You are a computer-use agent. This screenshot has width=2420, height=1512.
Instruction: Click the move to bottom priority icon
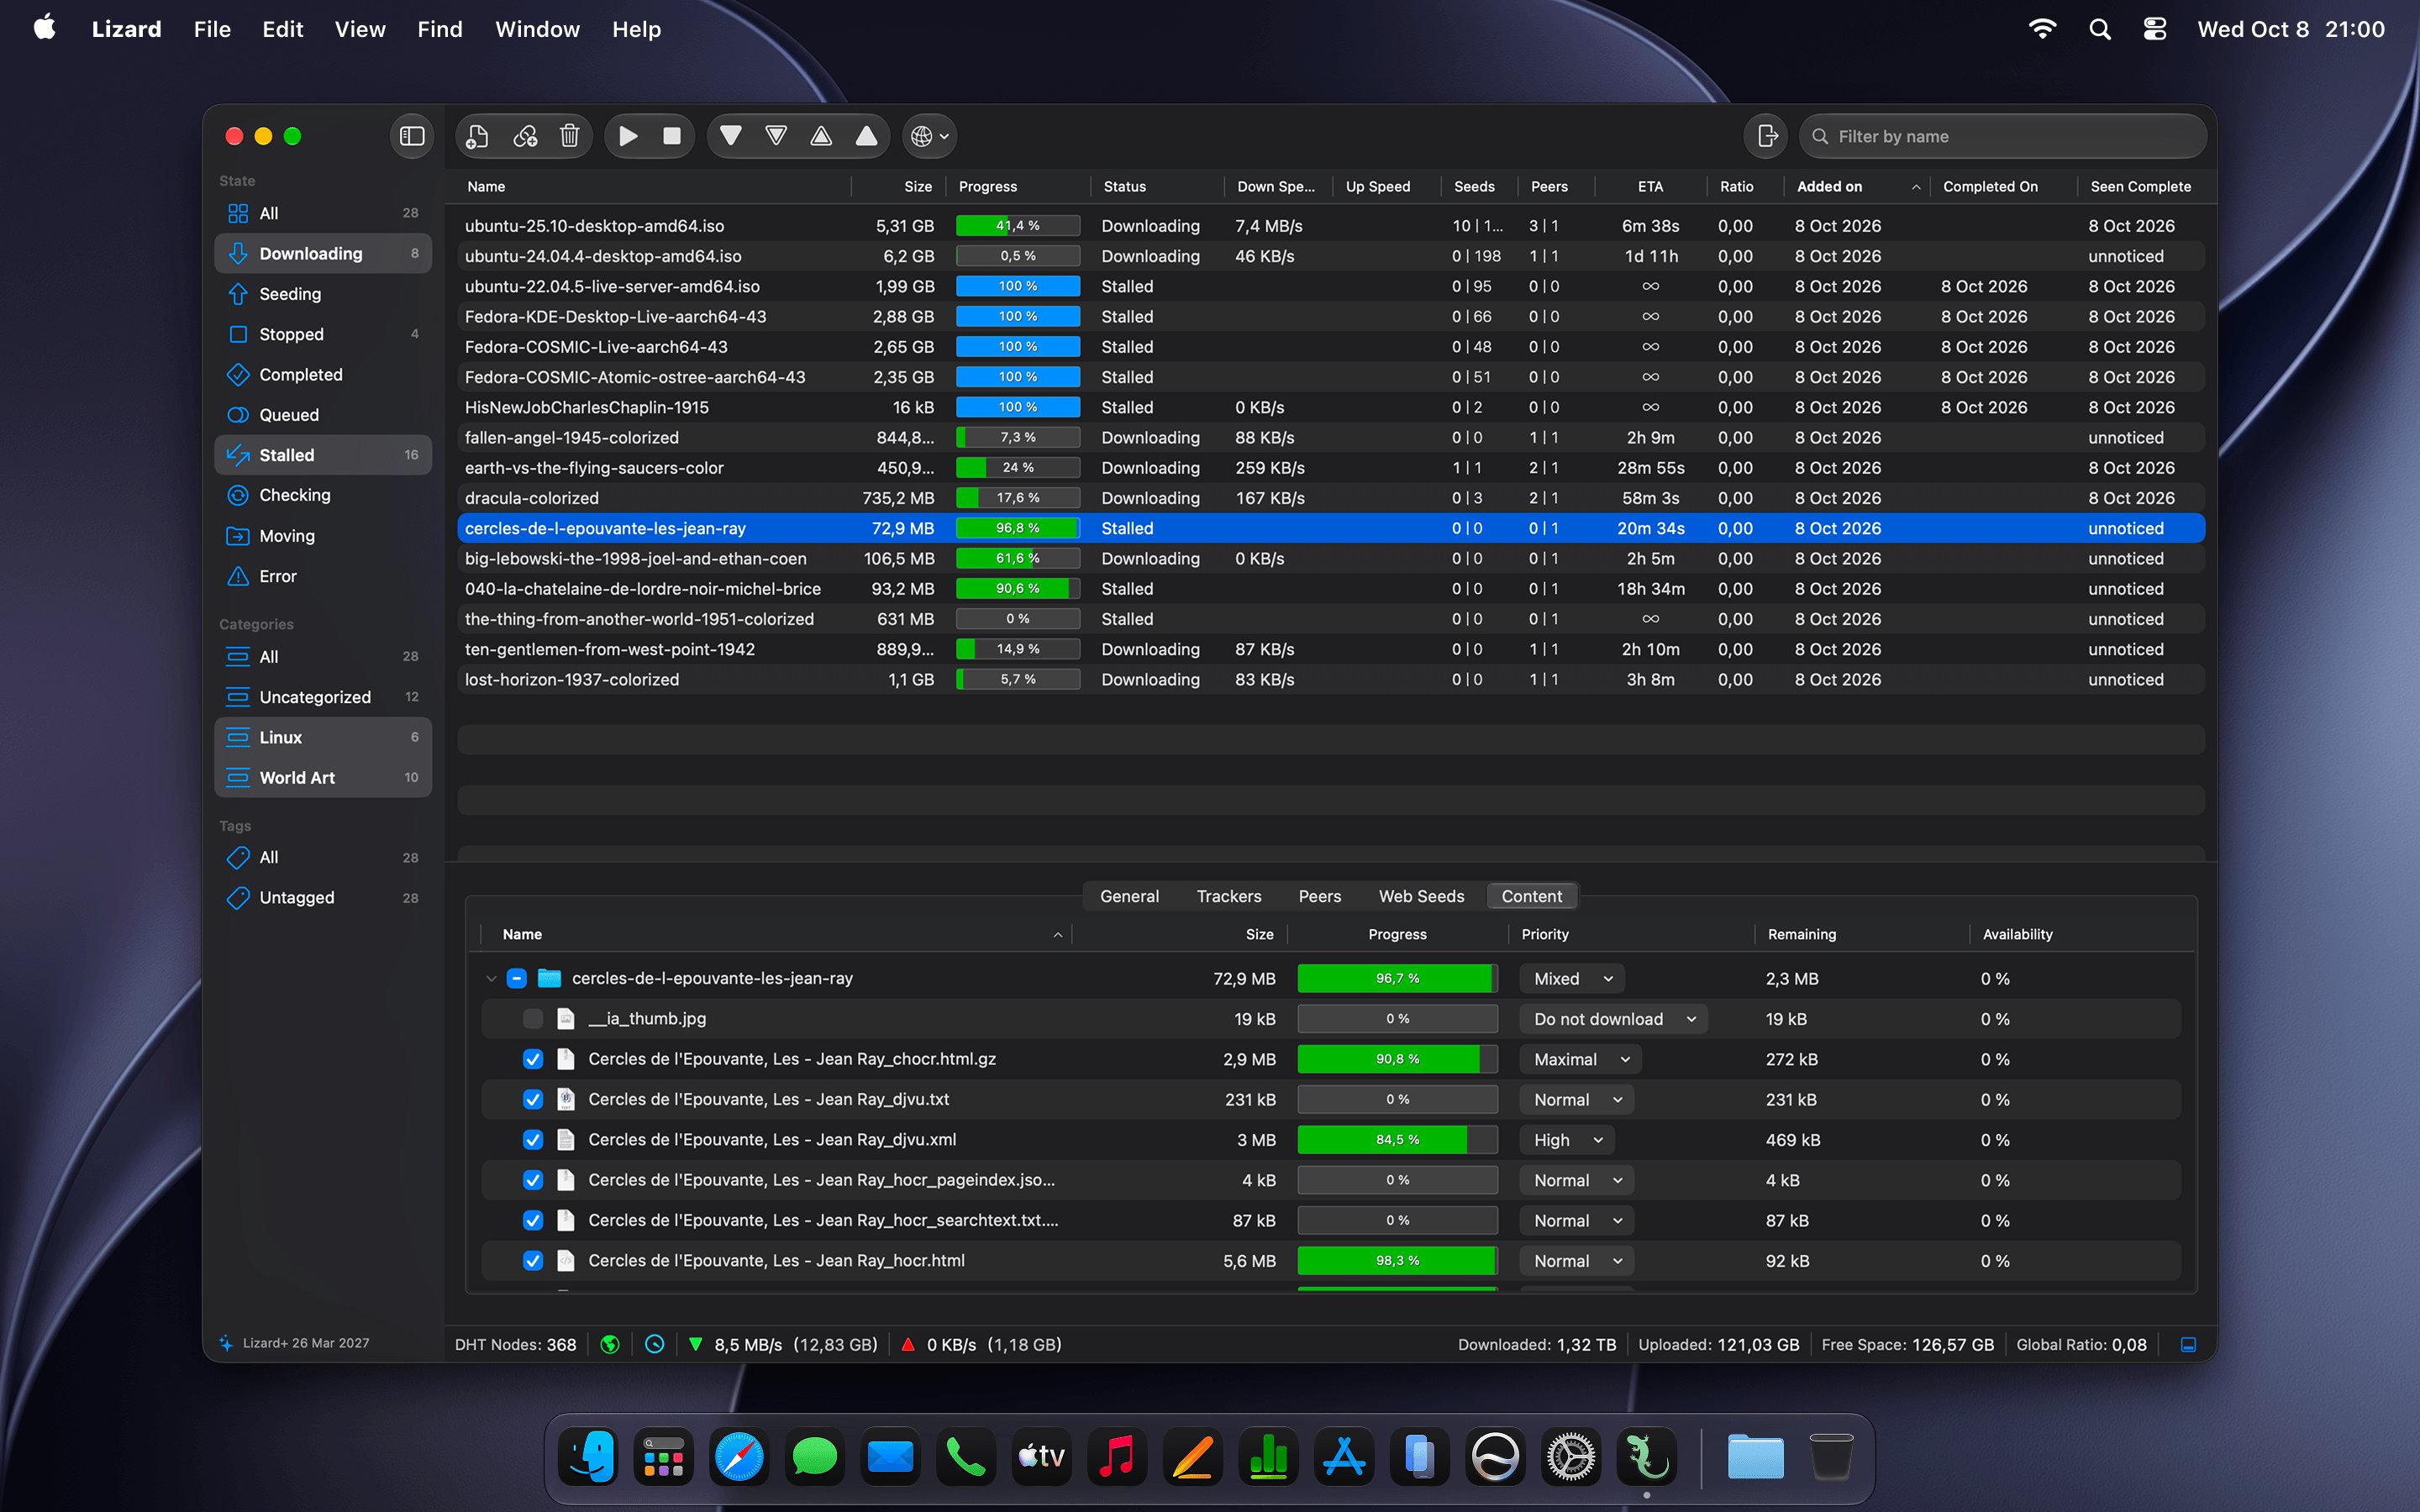[731, 136]
